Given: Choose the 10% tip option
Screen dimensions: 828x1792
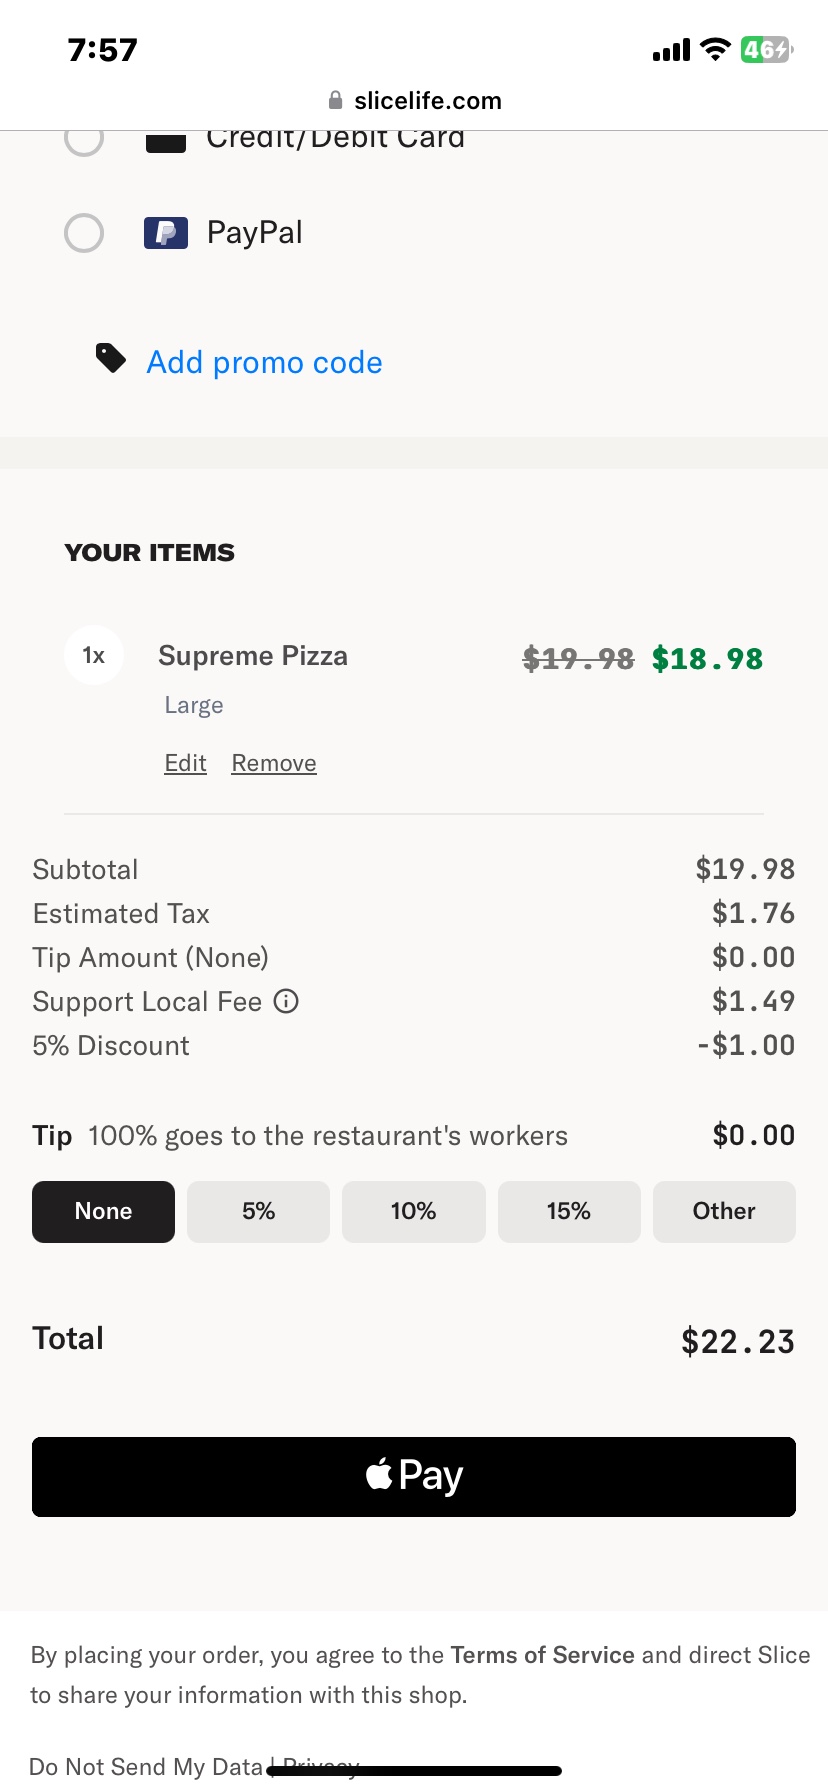Looking at the screenshot, I should click(413, 1211).
